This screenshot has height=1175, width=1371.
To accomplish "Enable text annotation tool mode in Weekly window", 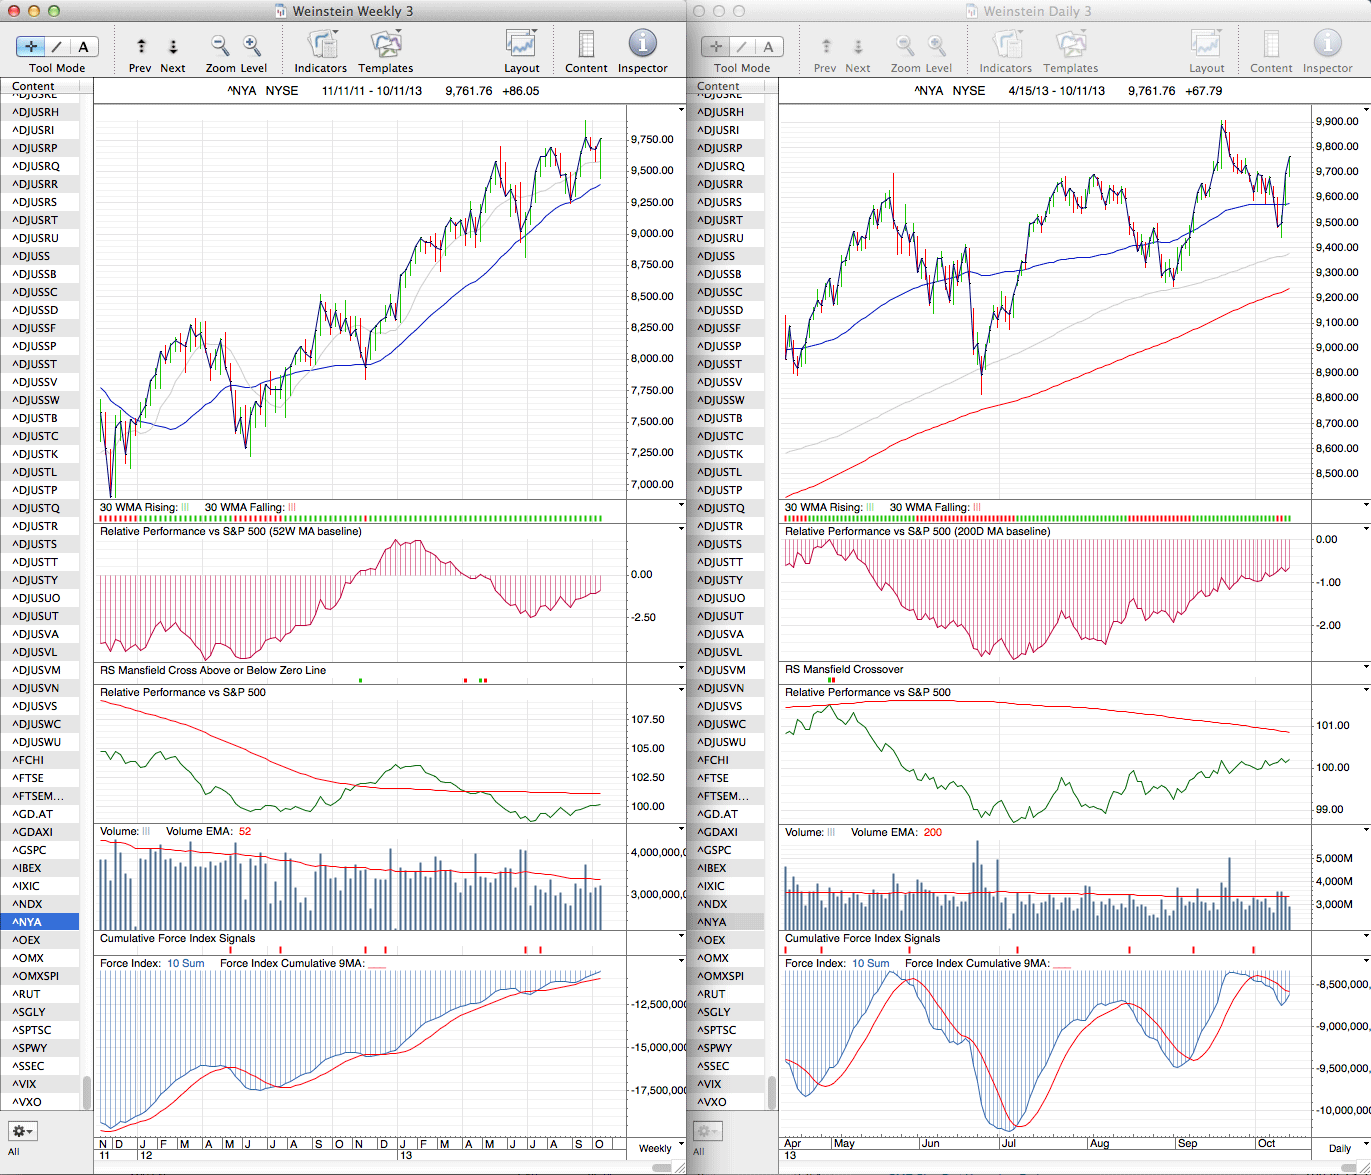I will [83, 46].
